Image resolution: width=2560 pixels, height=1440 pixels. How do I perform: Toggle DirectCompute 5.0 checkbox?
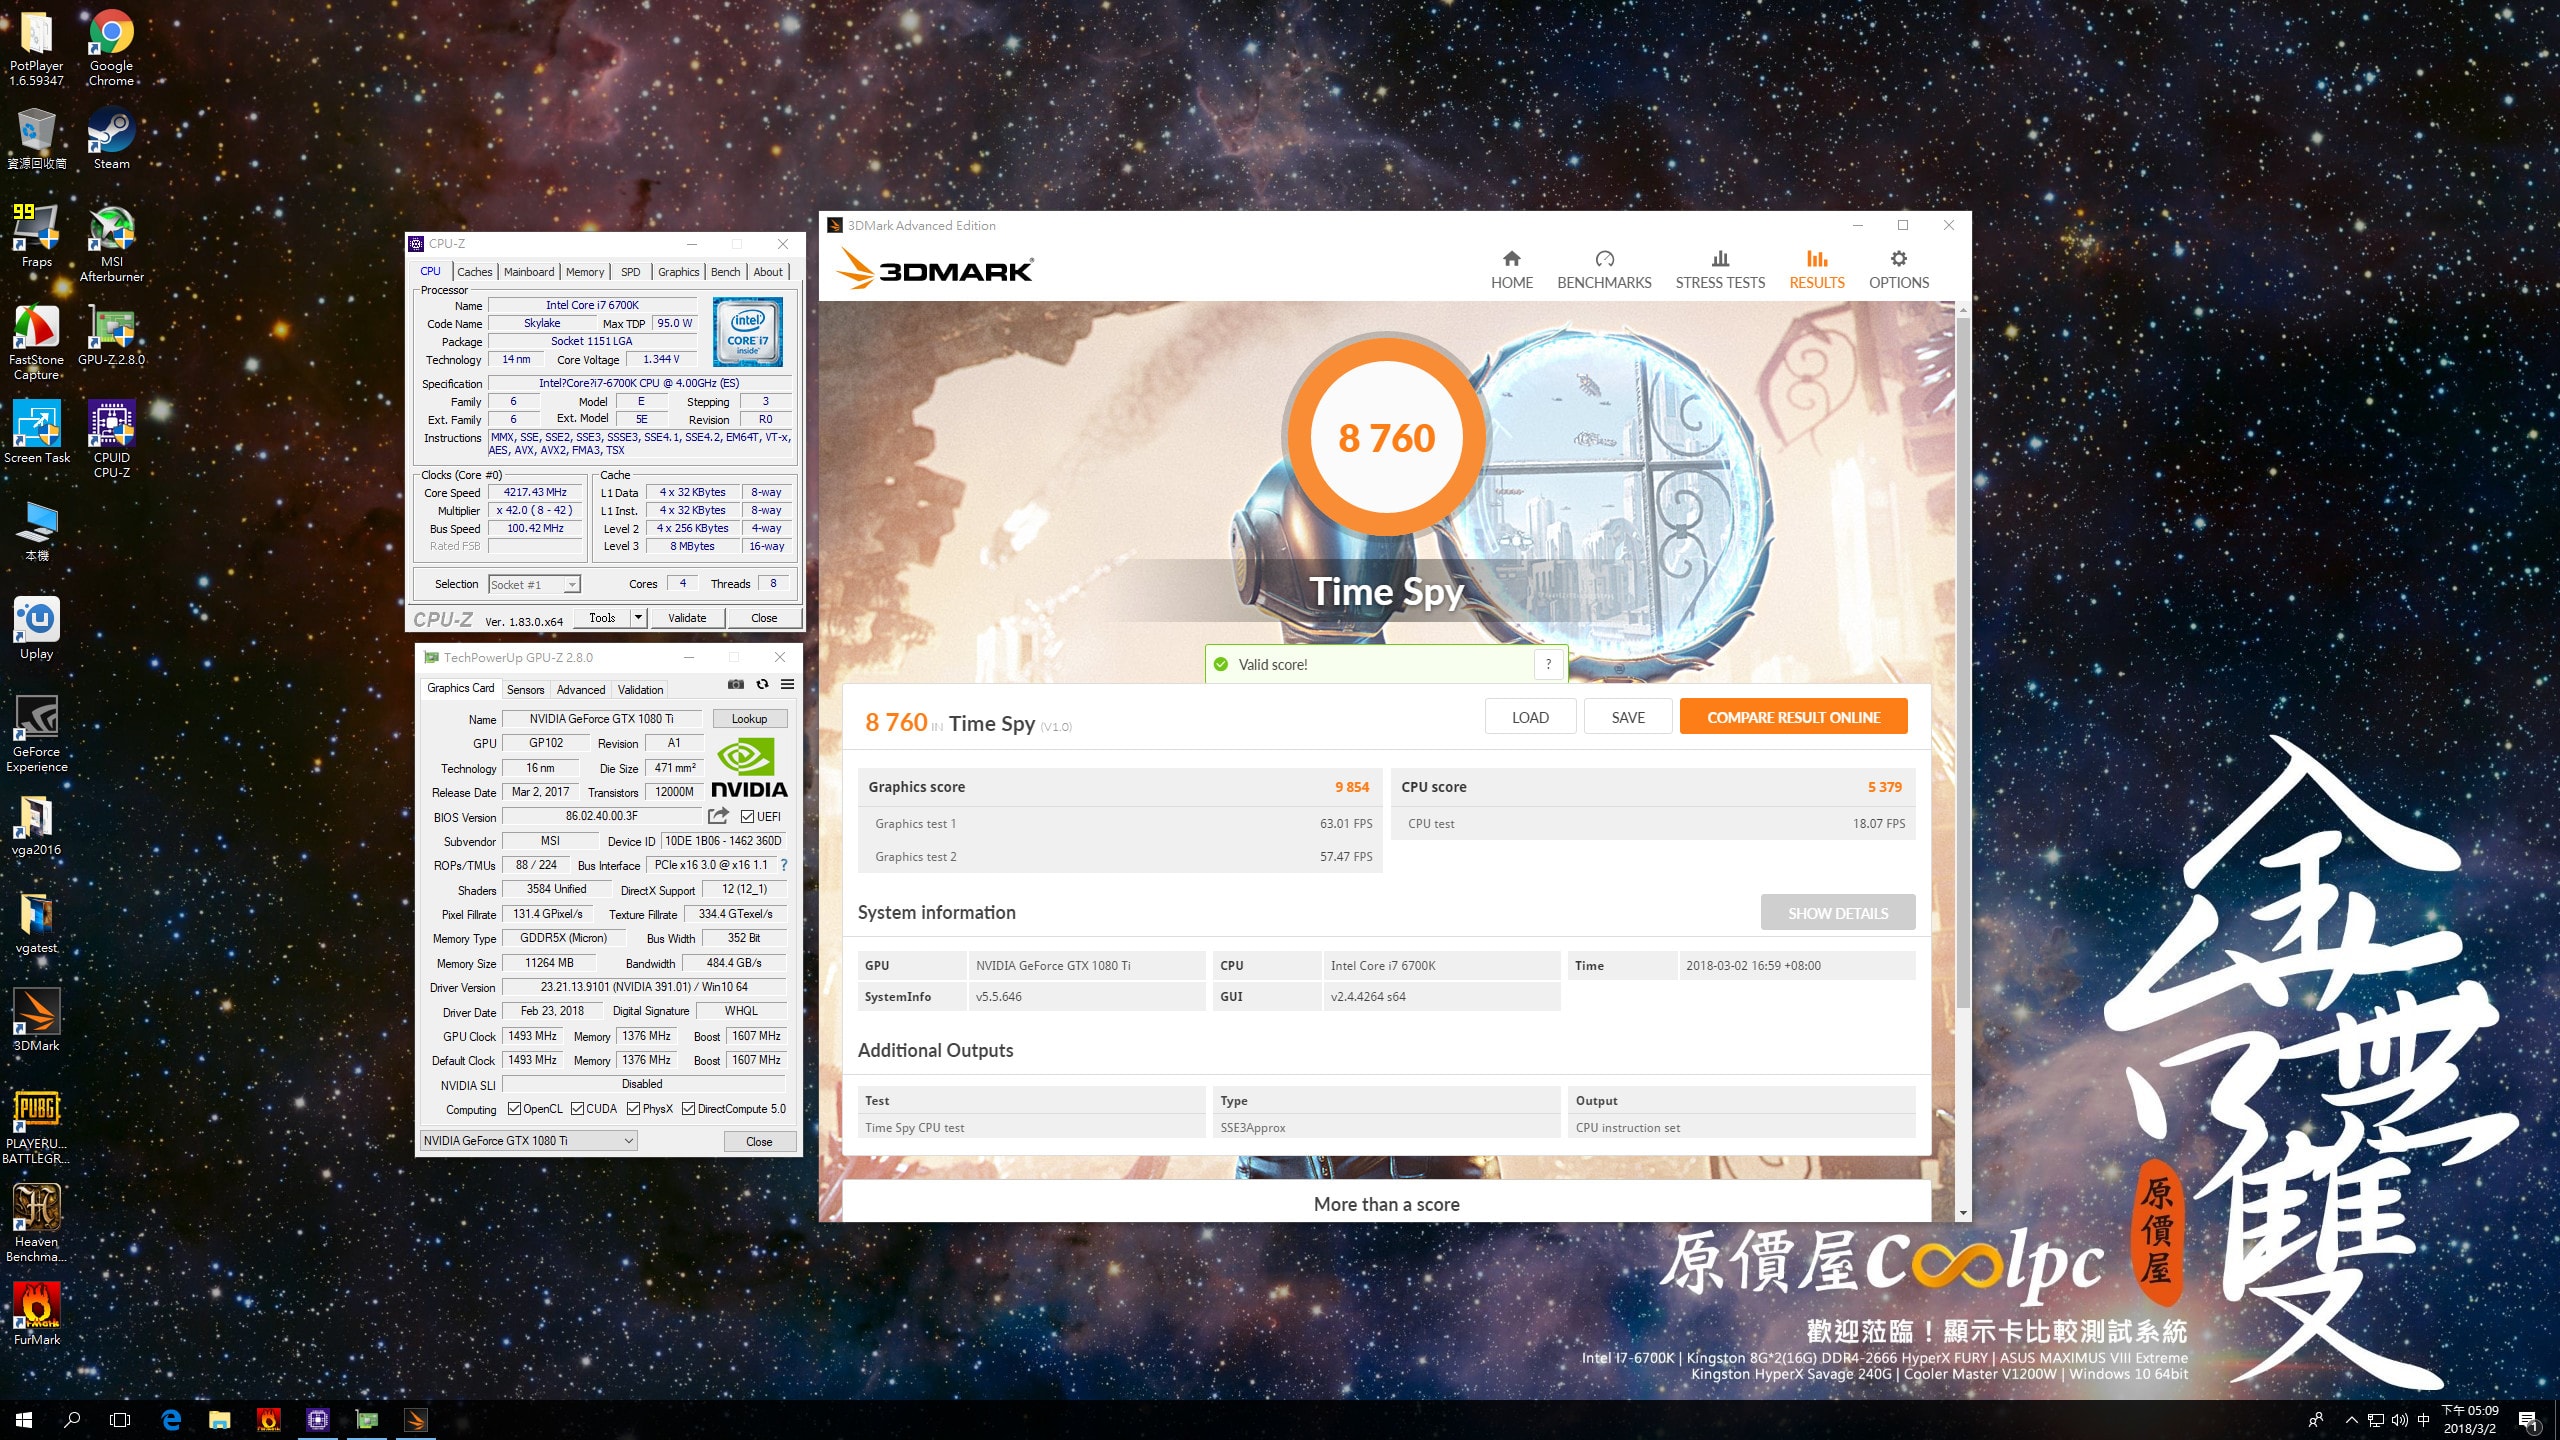tap(688, 1109)
